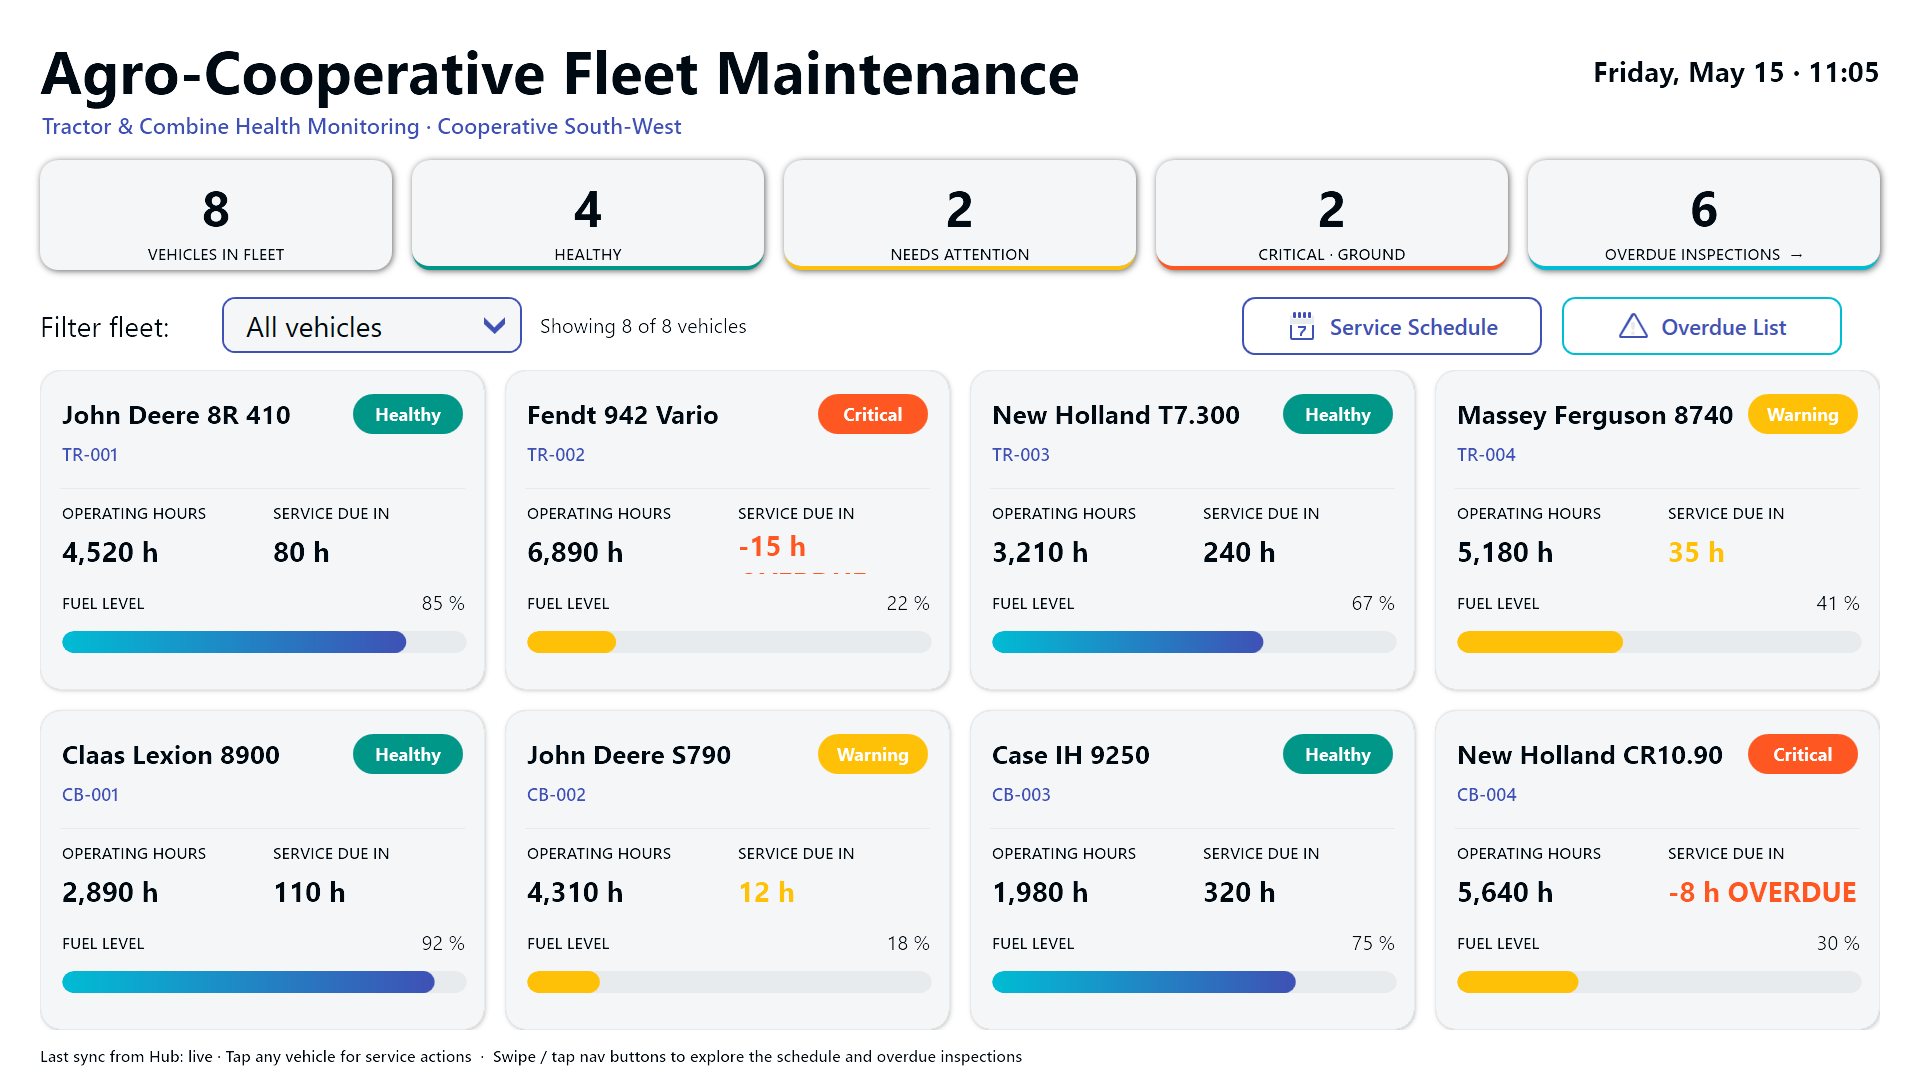Click the Fendt 942 Vario fuel bar
The image size is (1920, 1080).
[x=729, y=642]
